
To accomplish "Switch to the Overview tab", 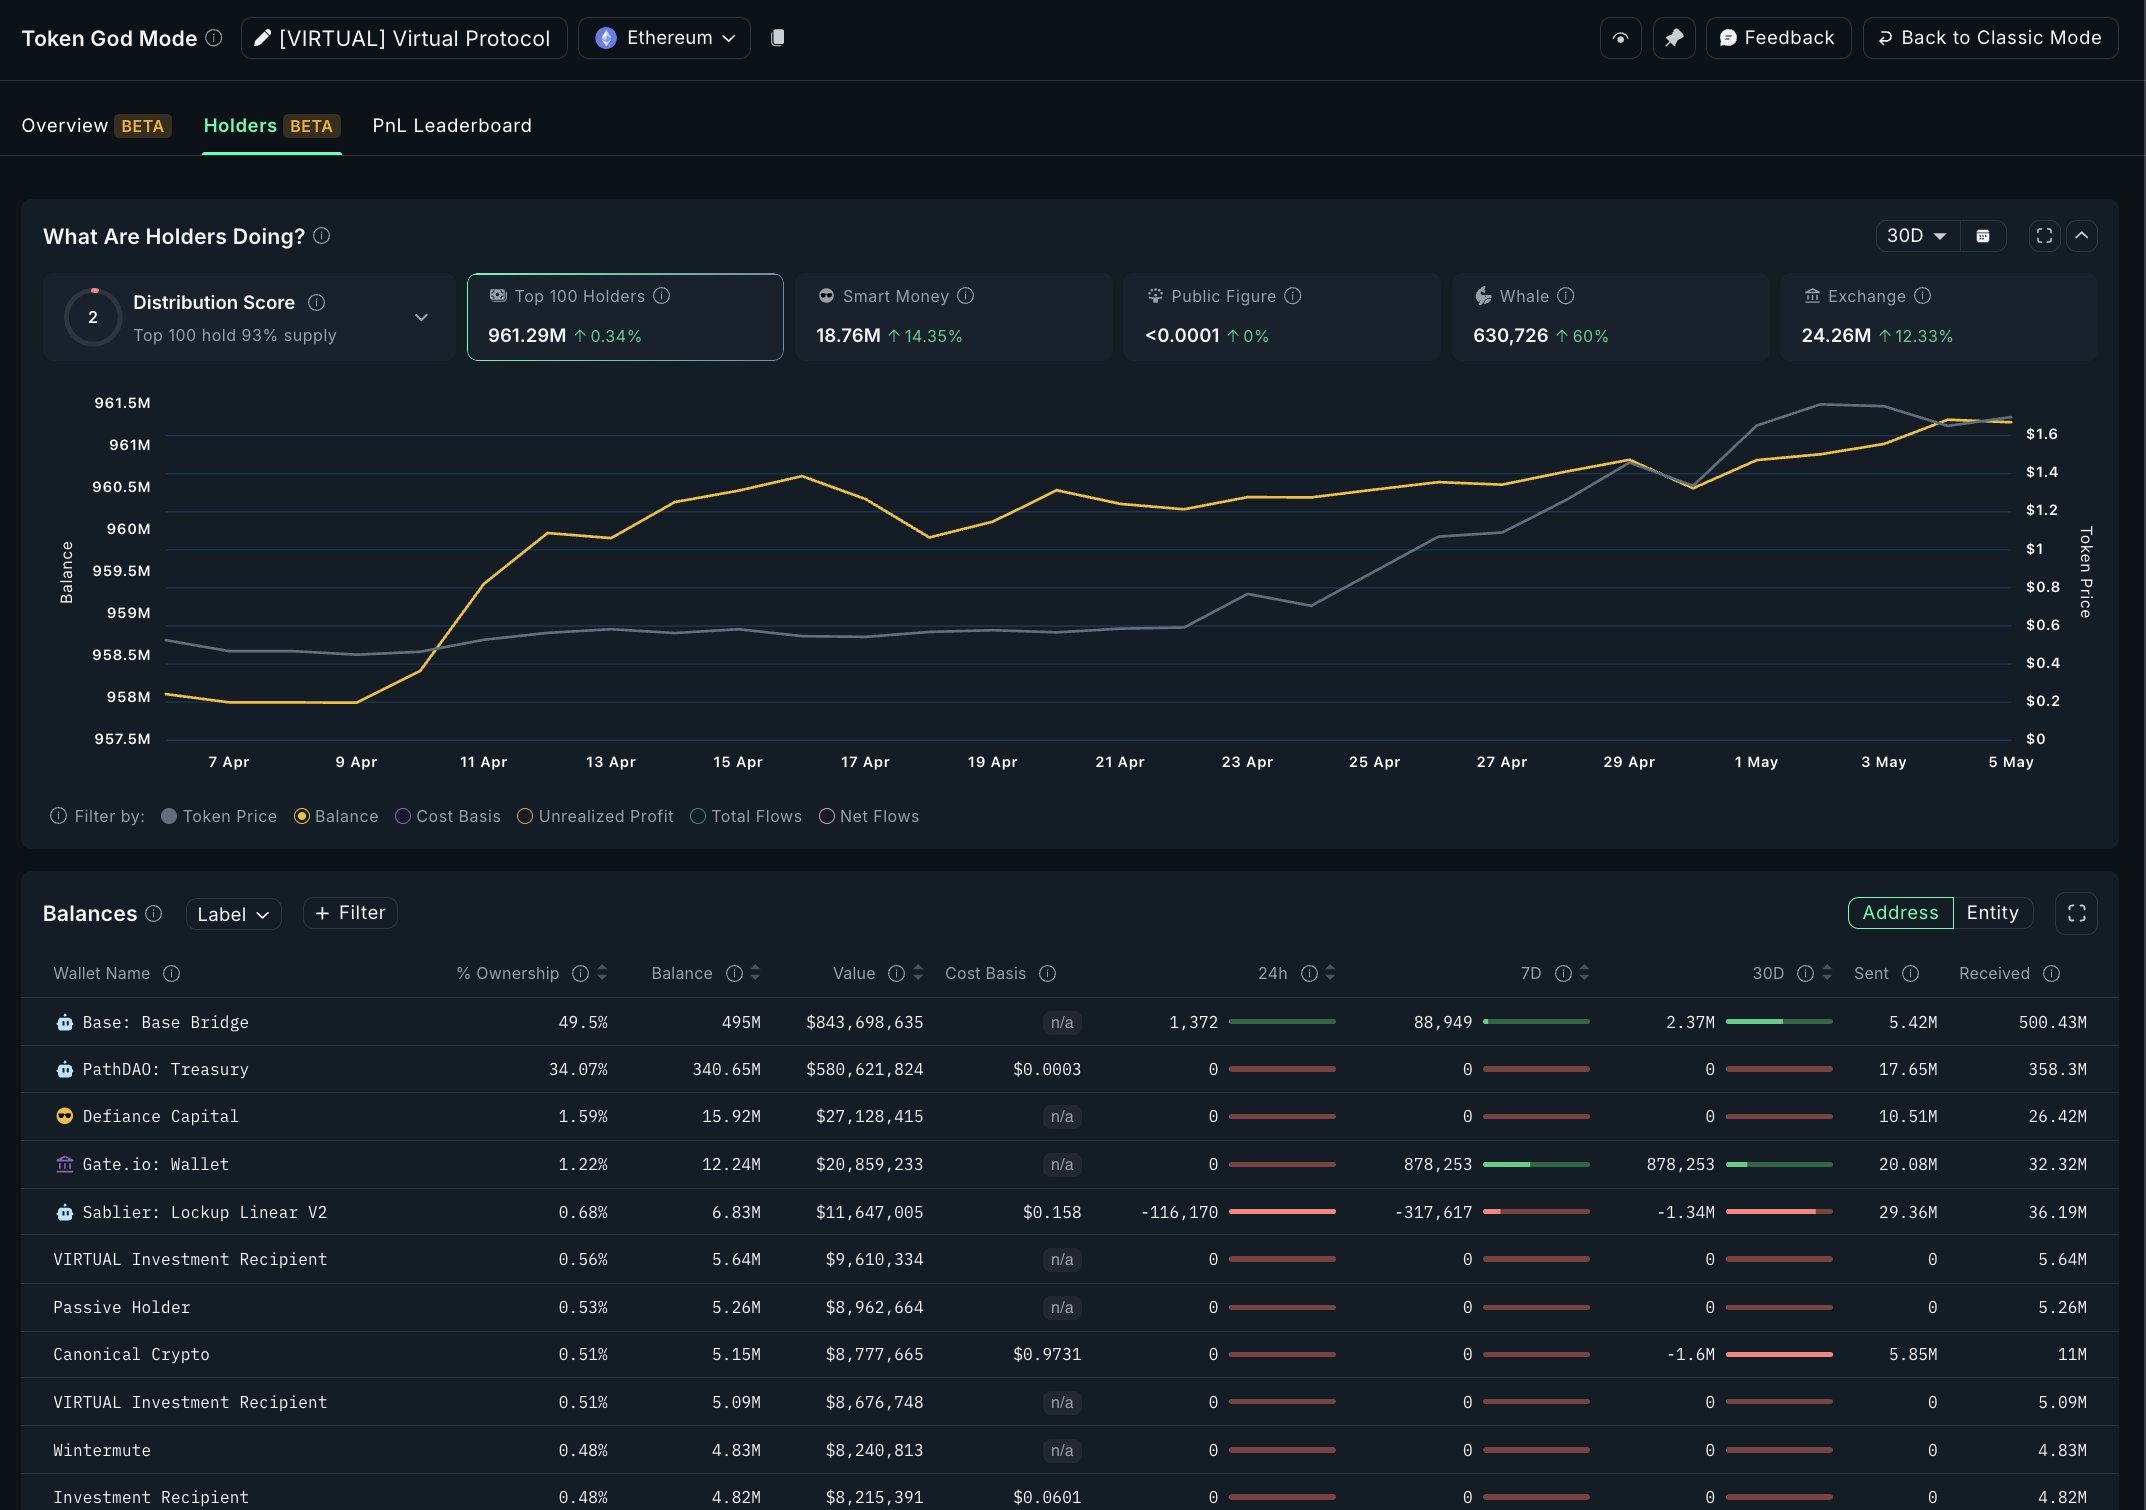I will [x=65, y=125].
